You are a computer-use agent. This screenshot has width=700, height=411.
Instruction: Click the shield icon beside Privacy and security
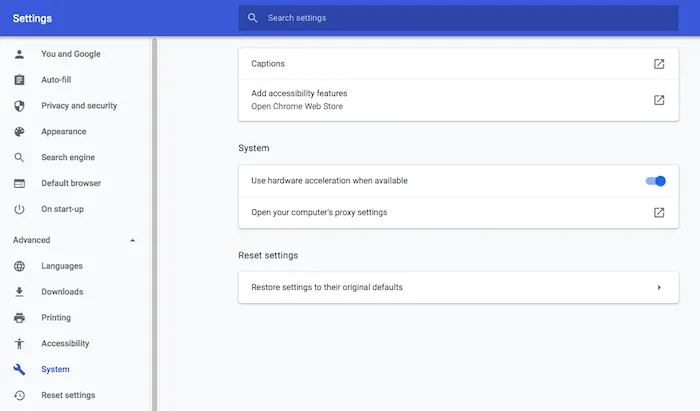pyautogui.click(x=19, y=106)
